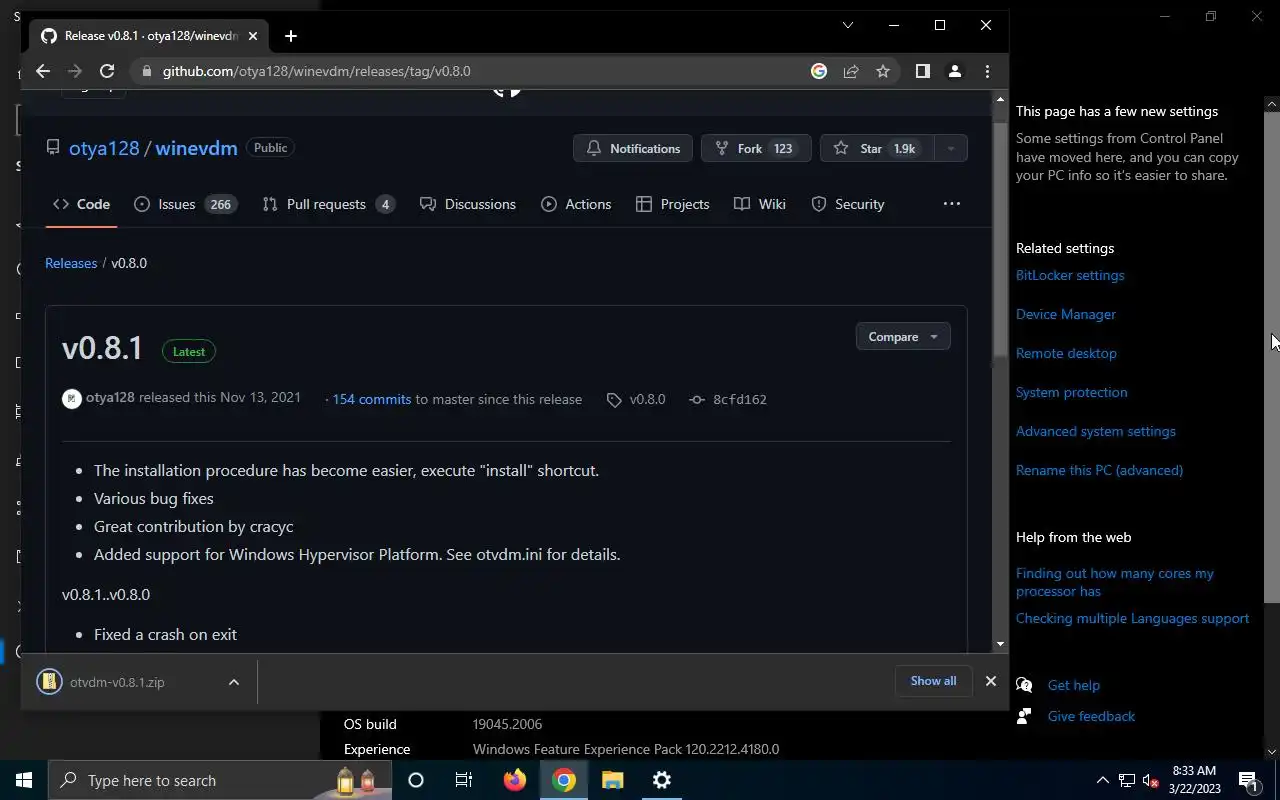Bookmark this page with star icon
1280x800 pixels.
tap(883, 71)
